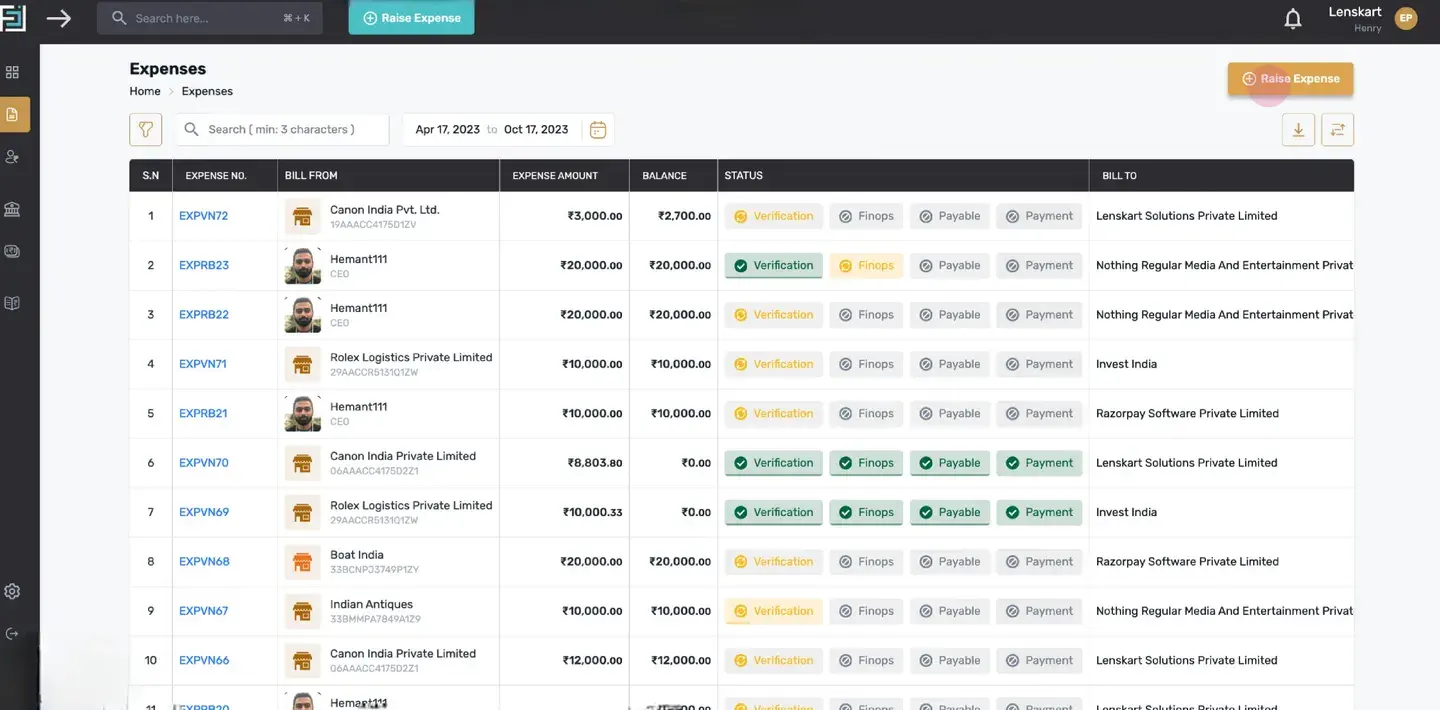Click completed Verification status for EXPRB23
The image size is (1440, 710).
pos(774,265)
